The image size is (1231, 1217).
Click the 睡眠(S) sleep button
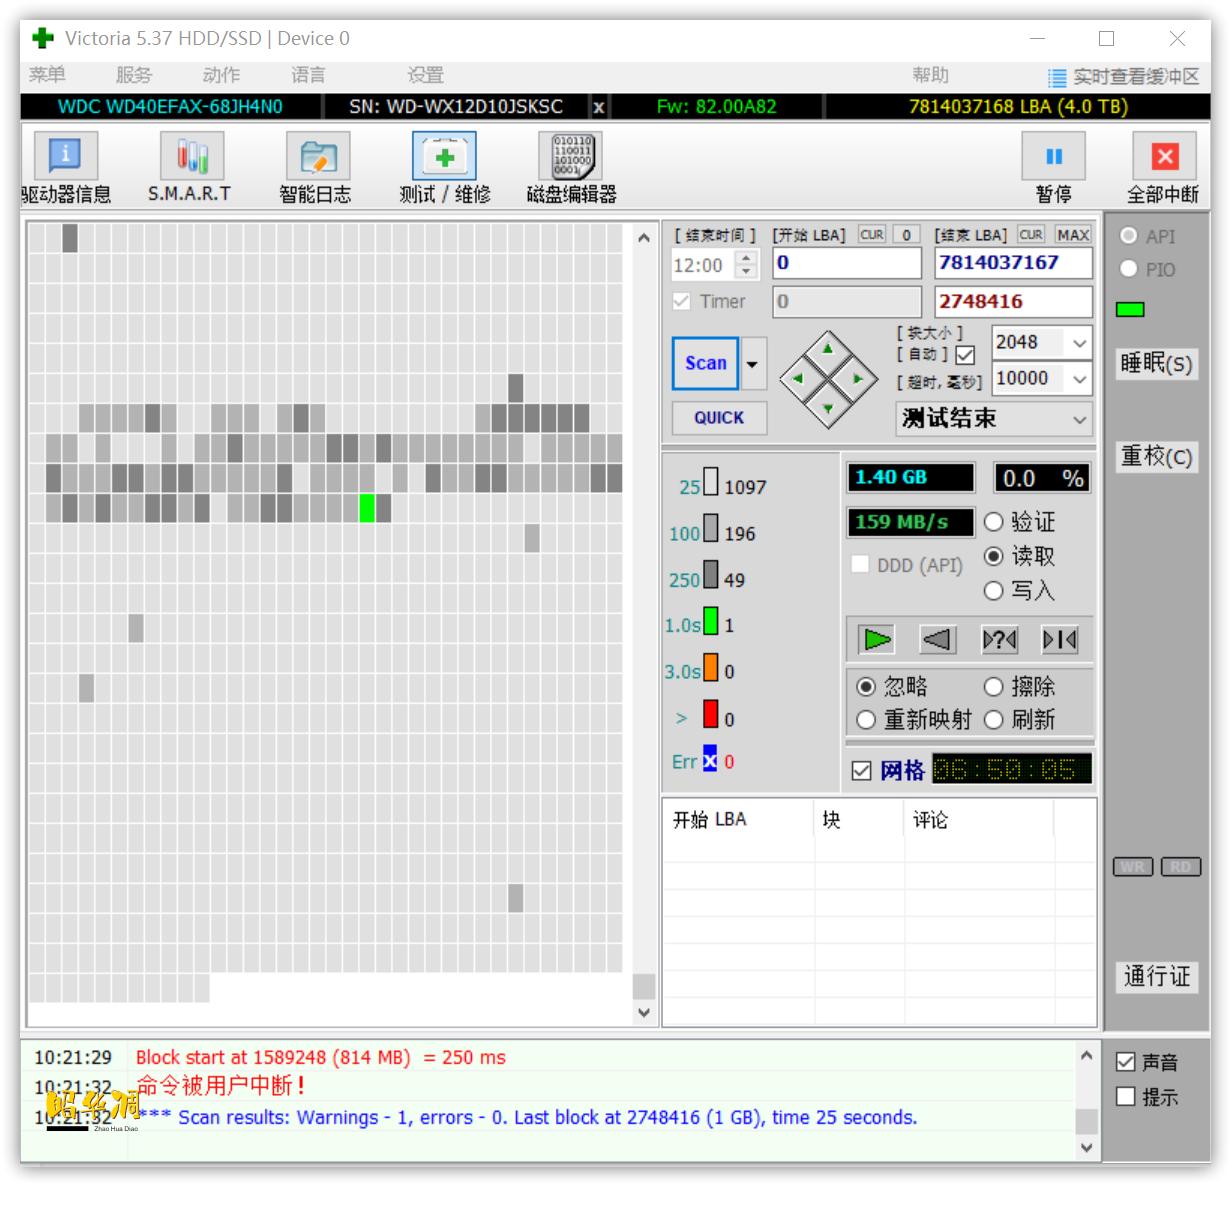coord(1156,364)
